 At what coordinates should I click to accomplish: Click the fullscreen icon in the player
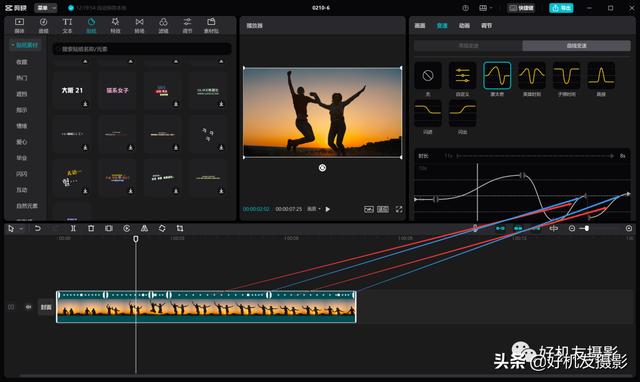[399, 209]
